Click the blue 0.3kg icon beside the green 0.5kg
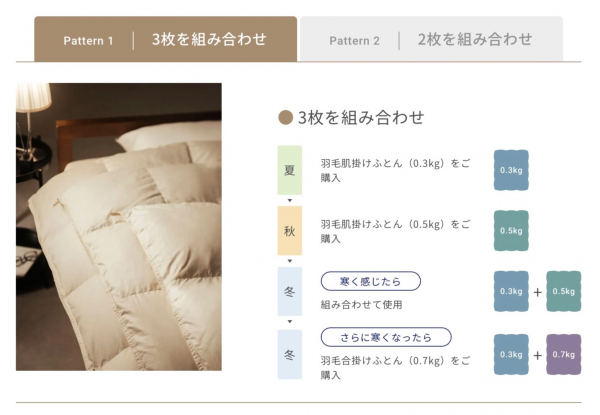Viewport: 600px width, 415px height. coord(511,291)
